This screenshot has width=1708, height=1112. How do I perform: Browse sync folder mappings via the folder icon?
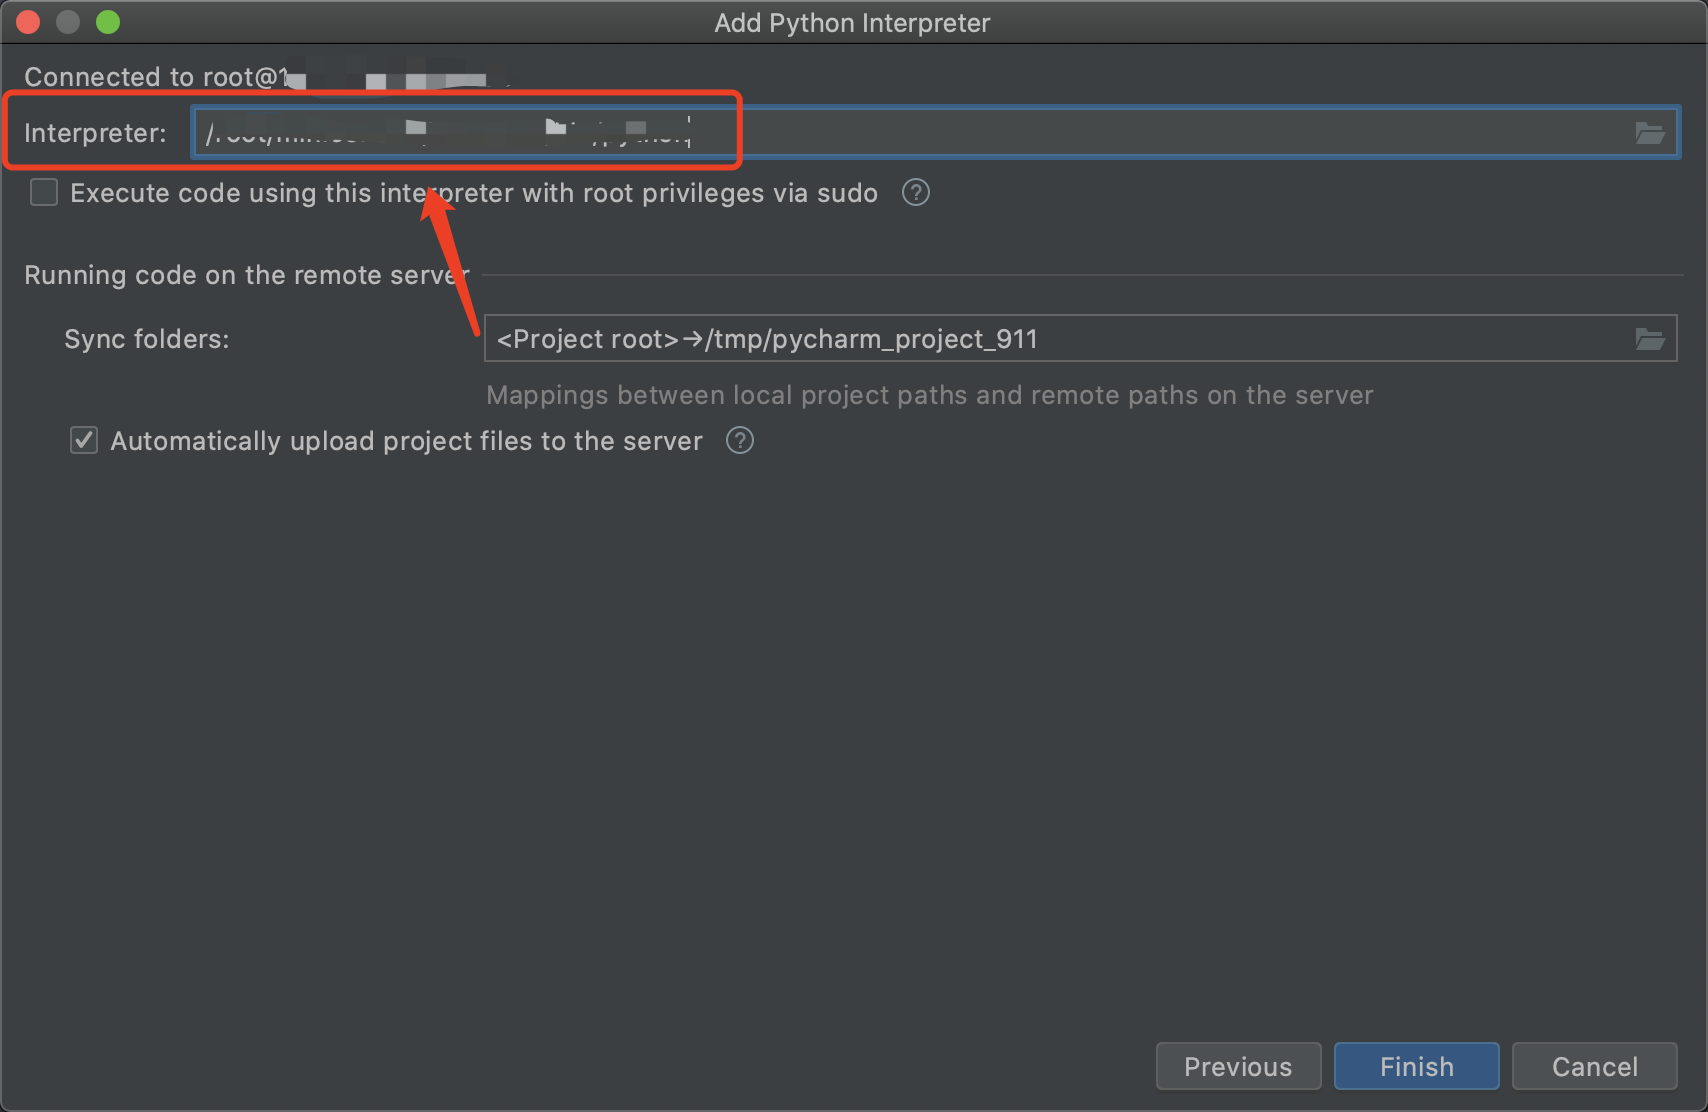point(1650,338)
